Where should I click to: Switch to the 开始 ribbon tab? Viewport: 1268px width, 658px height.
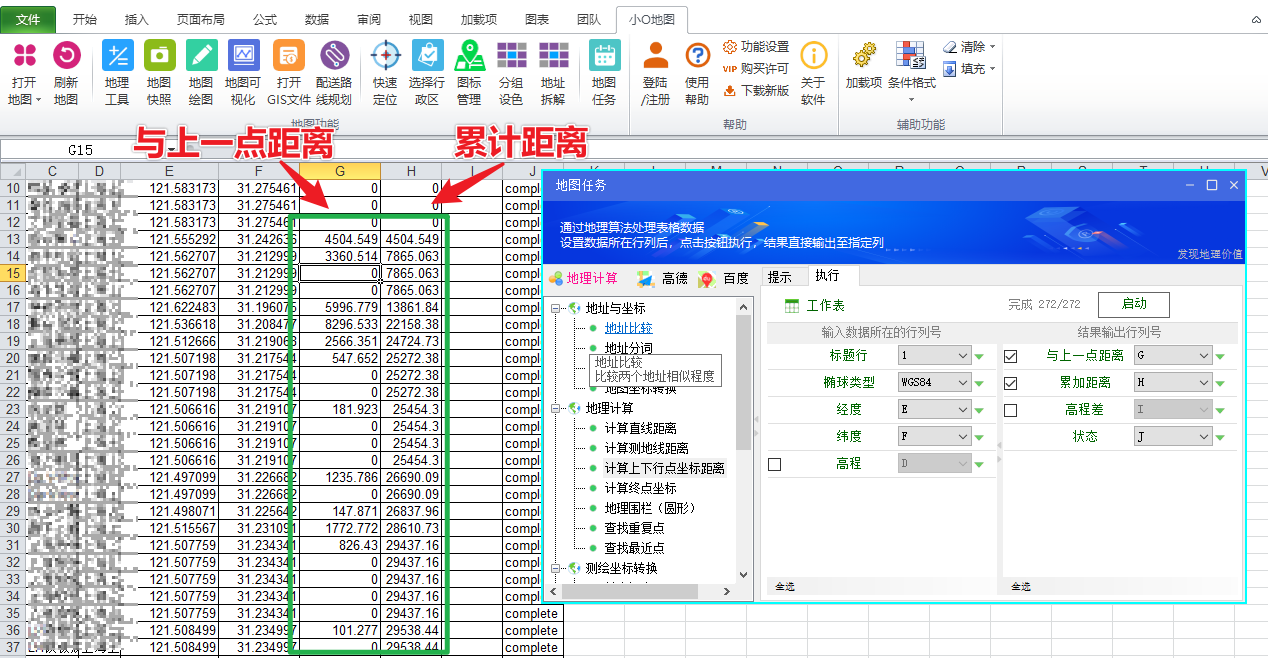85,19
